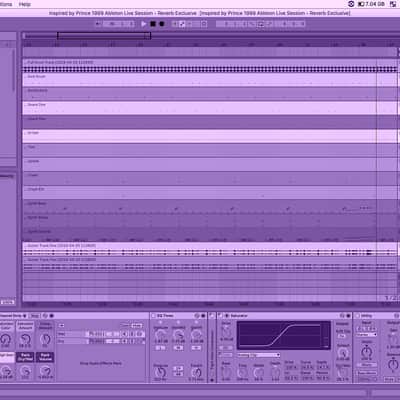Click the Comp Amount macro knob
The width and height of the screenshot is (400, 400).
tap(45, 339)
